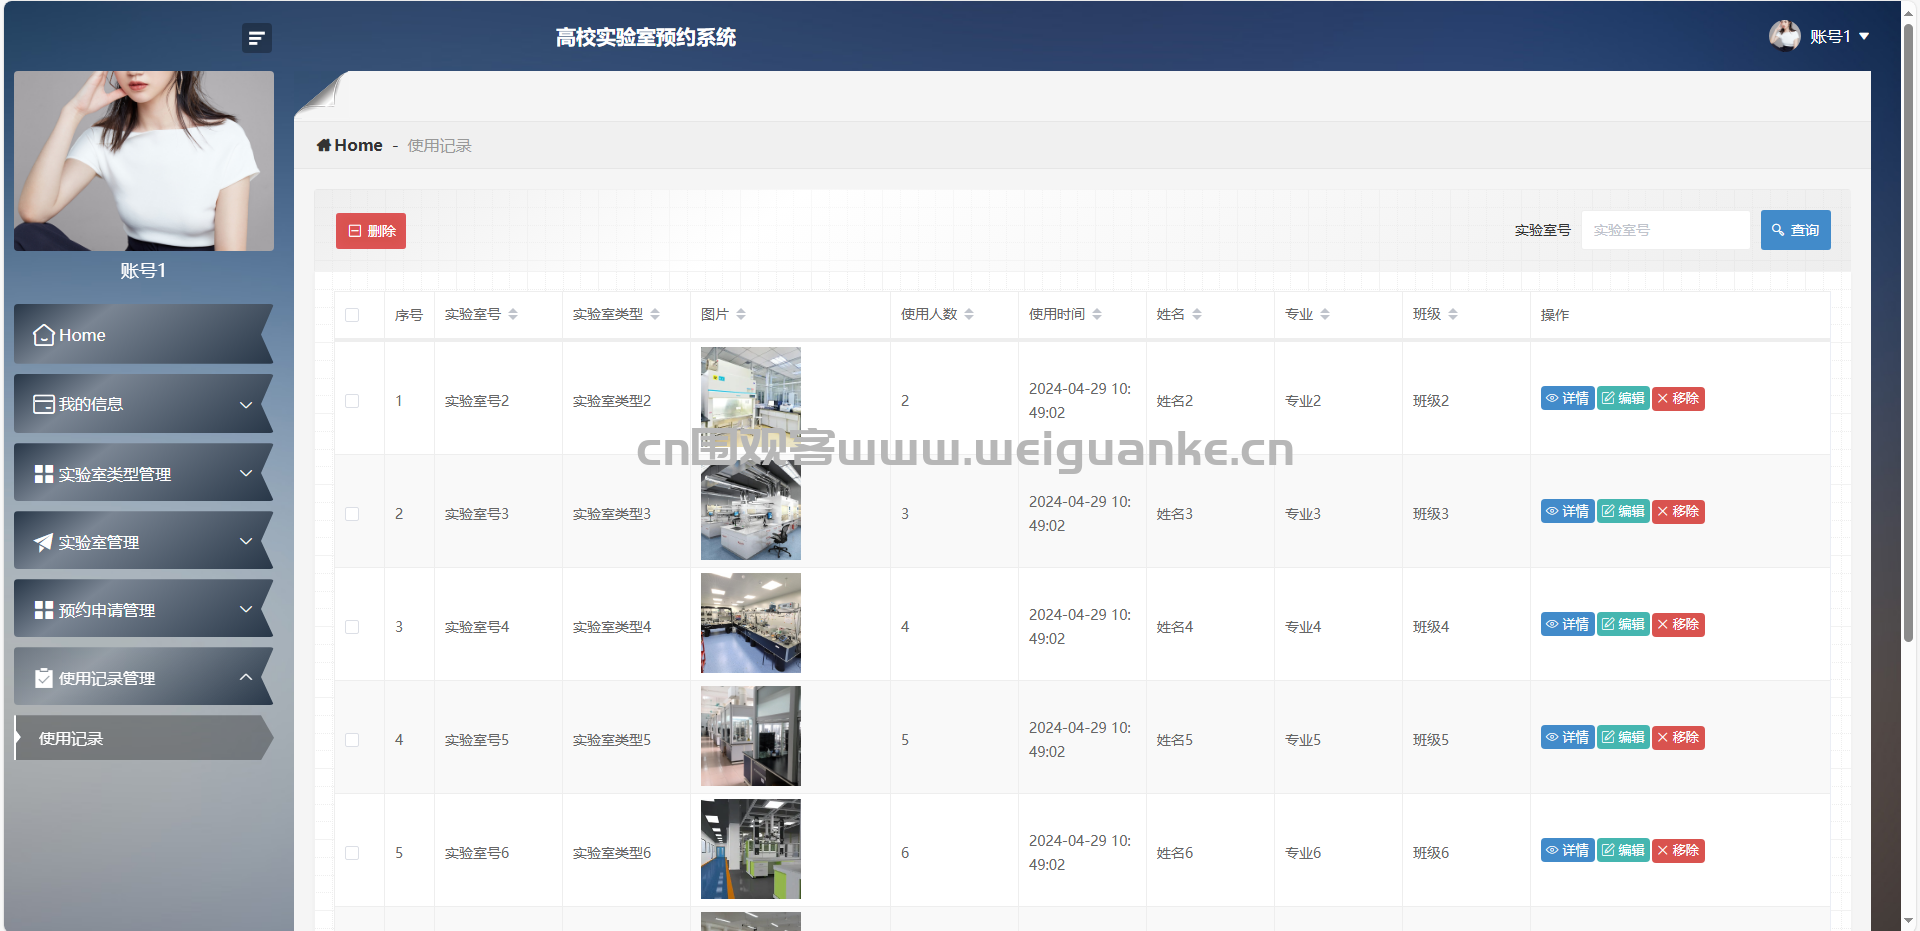Tick the checkbox for the 实验室号4 row
Image resolution: width=1920 pixels, height=931 pixels.
tap(352, 627)
